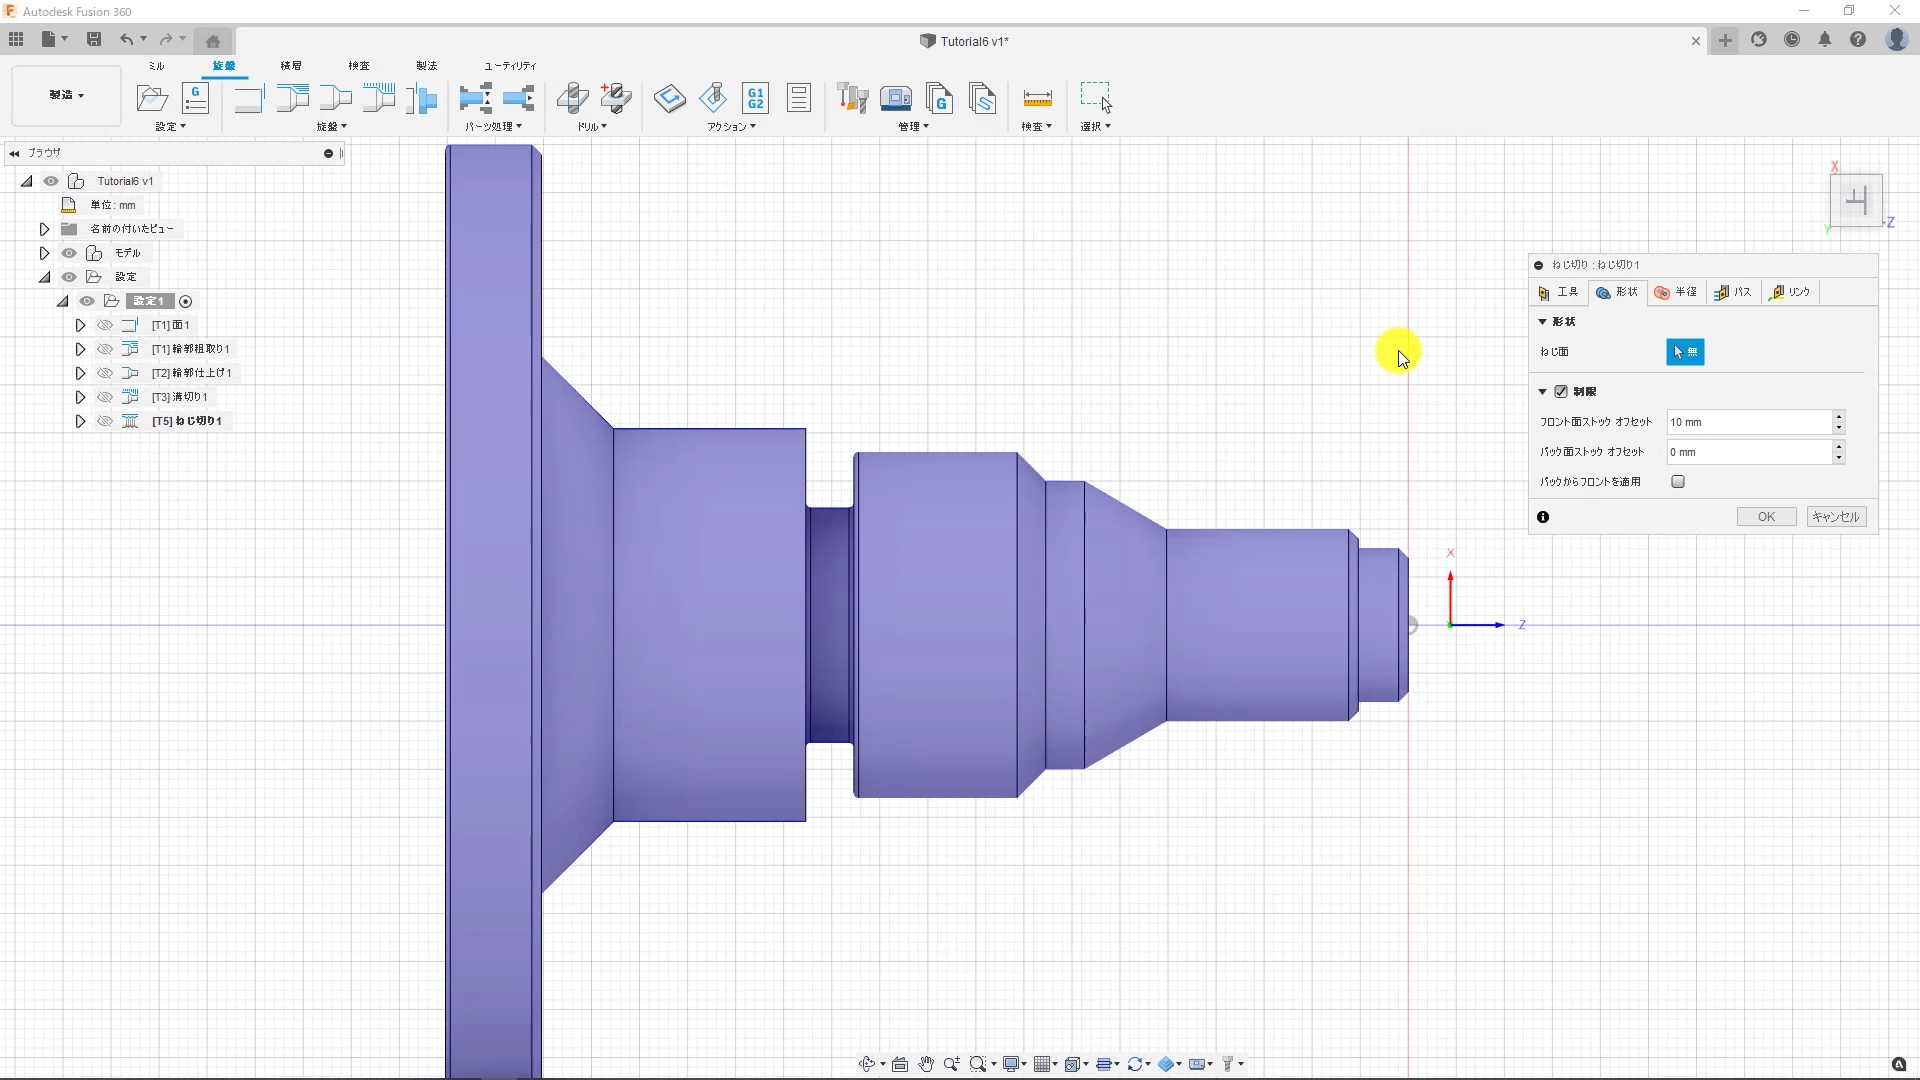Viewport: 1920px width, 1080px height.
Task: Click the post process G1 G2 icon
Action: pos(756,98)
